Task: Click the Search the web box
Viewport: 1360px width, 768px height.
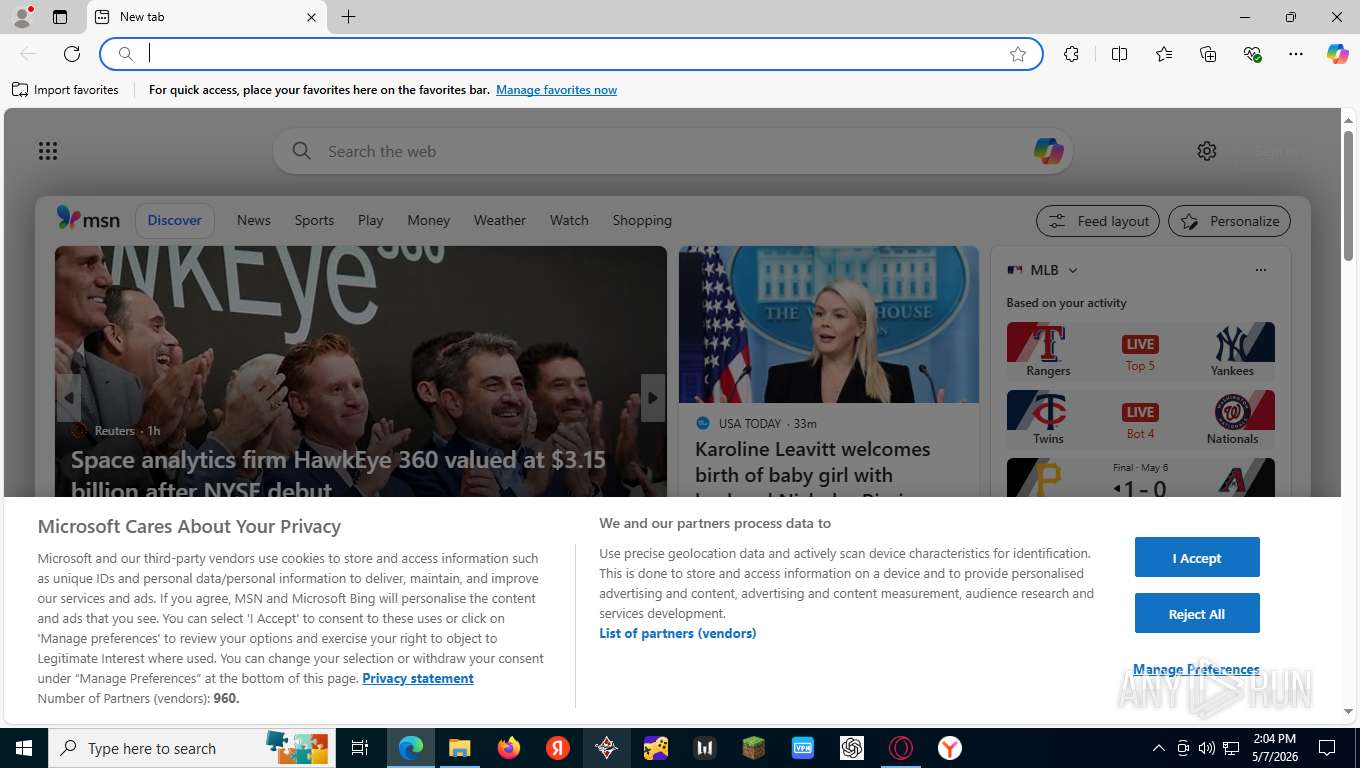Action: [672, 151]
